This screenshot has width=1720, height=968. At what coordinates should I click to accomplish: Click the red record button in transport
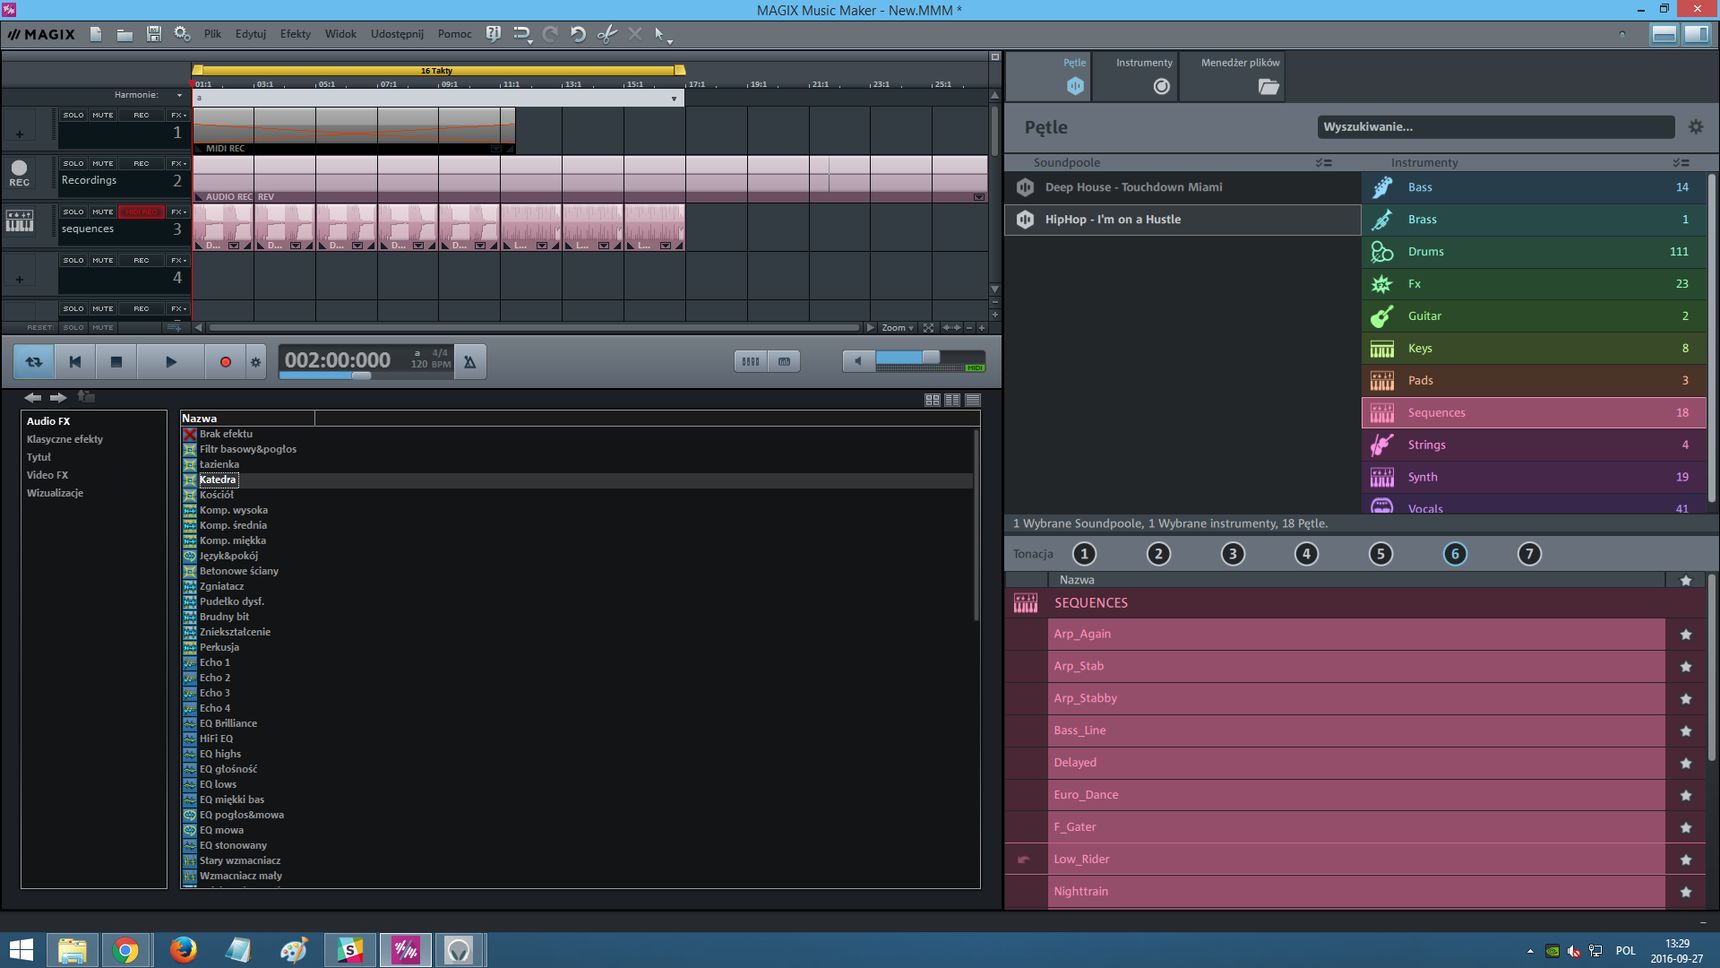tap(225, 362)
